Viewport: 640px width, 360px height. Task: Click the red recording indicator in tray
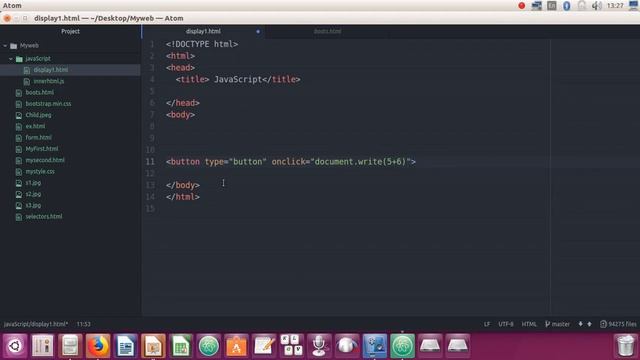522,5
